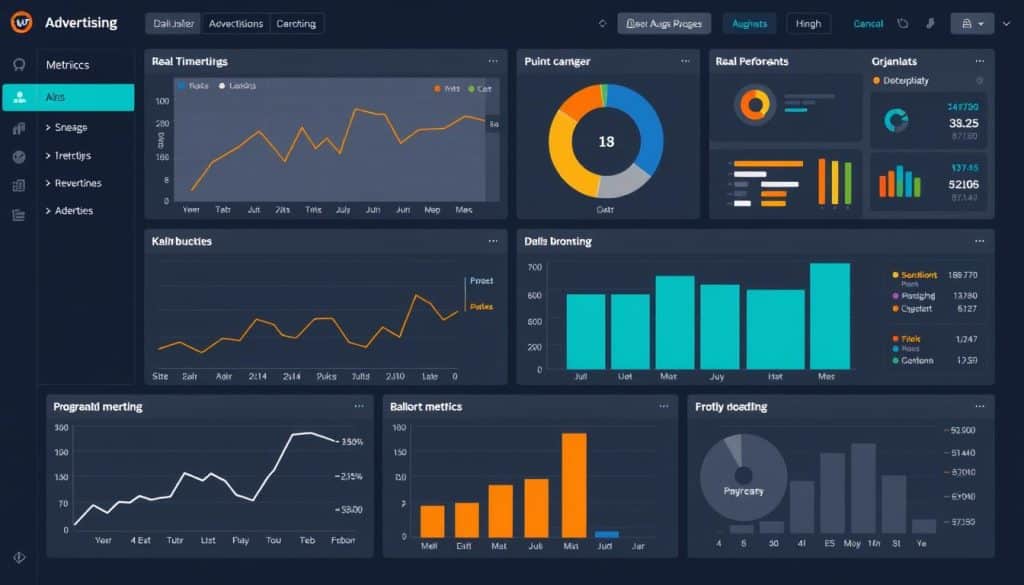Click the tallest teal bar above Mes
The height and width of the screenshot is (585, 1024).
830,316
